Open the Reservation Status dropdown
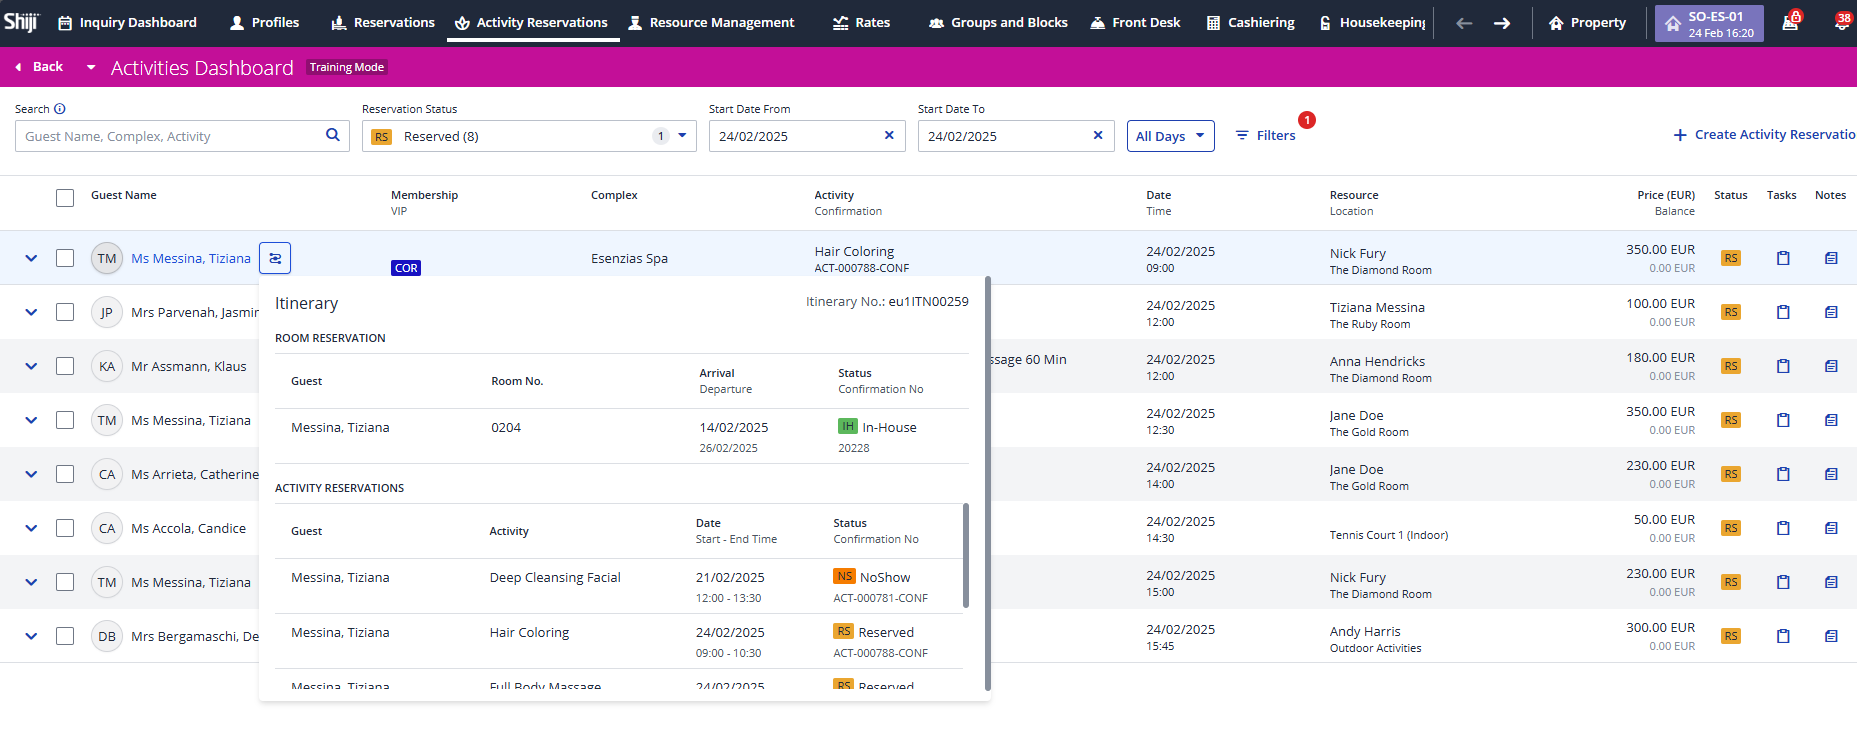 pos(682,136)
